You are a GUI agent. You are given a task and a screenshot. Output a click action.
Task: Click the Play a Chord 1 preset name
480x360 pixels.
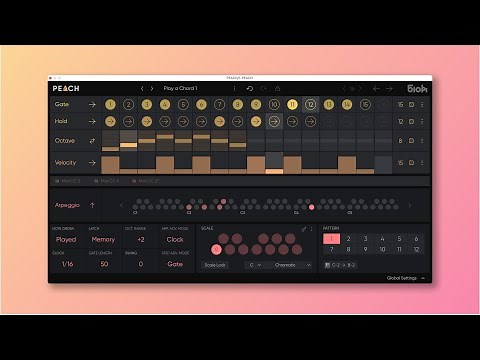click(x=180, y=88)
